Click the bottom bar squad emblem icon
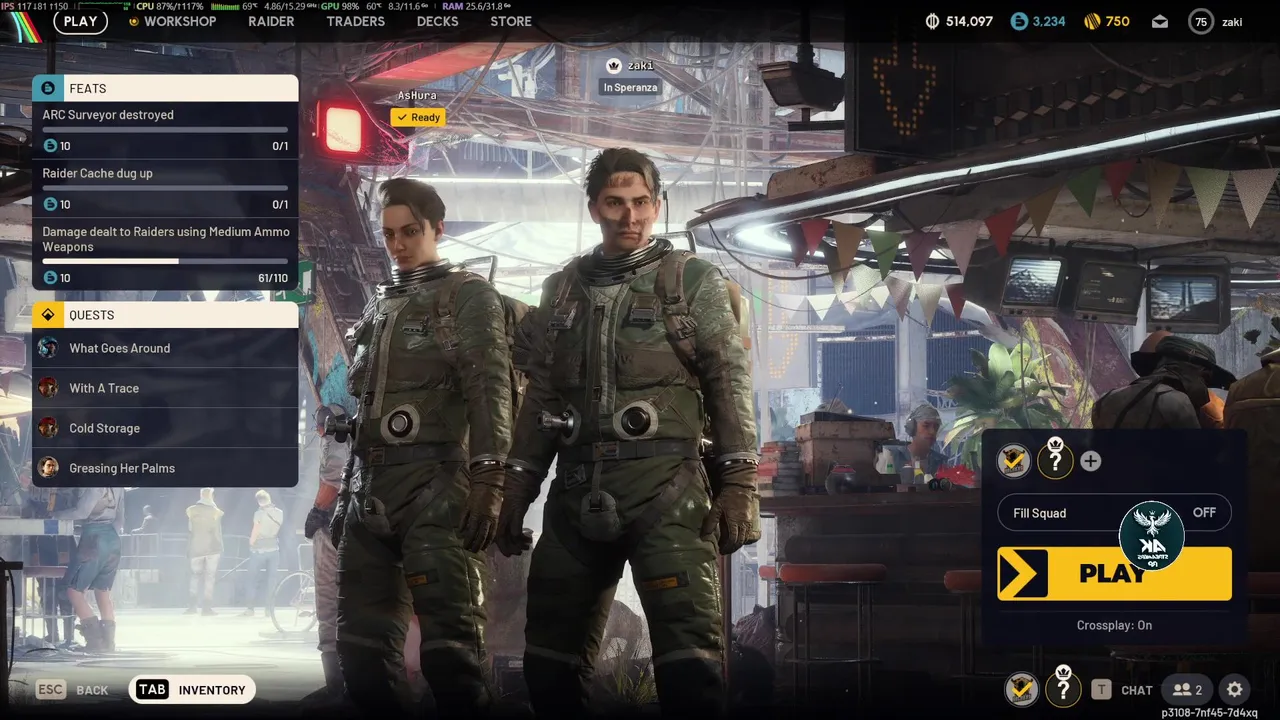The image size is (1280, 720). [x=1021, y=689]
